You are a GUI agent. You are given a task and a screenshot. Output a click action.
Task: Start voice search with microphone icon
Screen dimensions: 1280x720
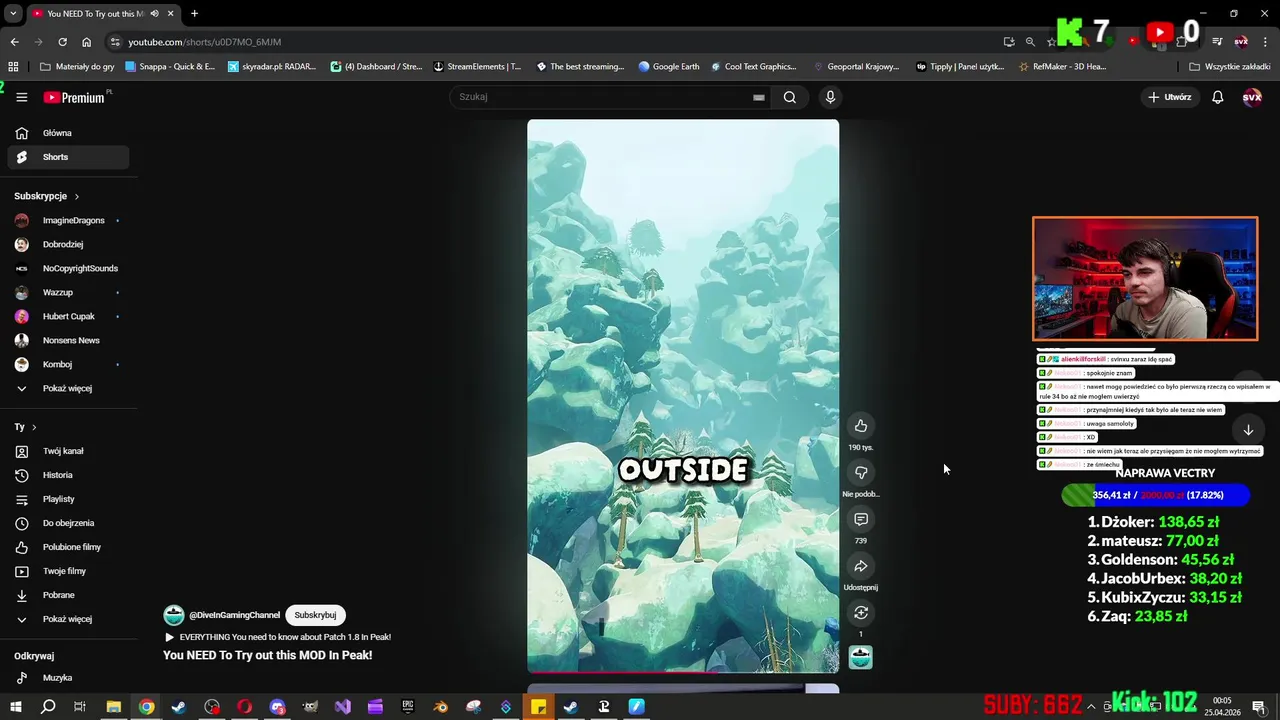click(x=830, y=97)
